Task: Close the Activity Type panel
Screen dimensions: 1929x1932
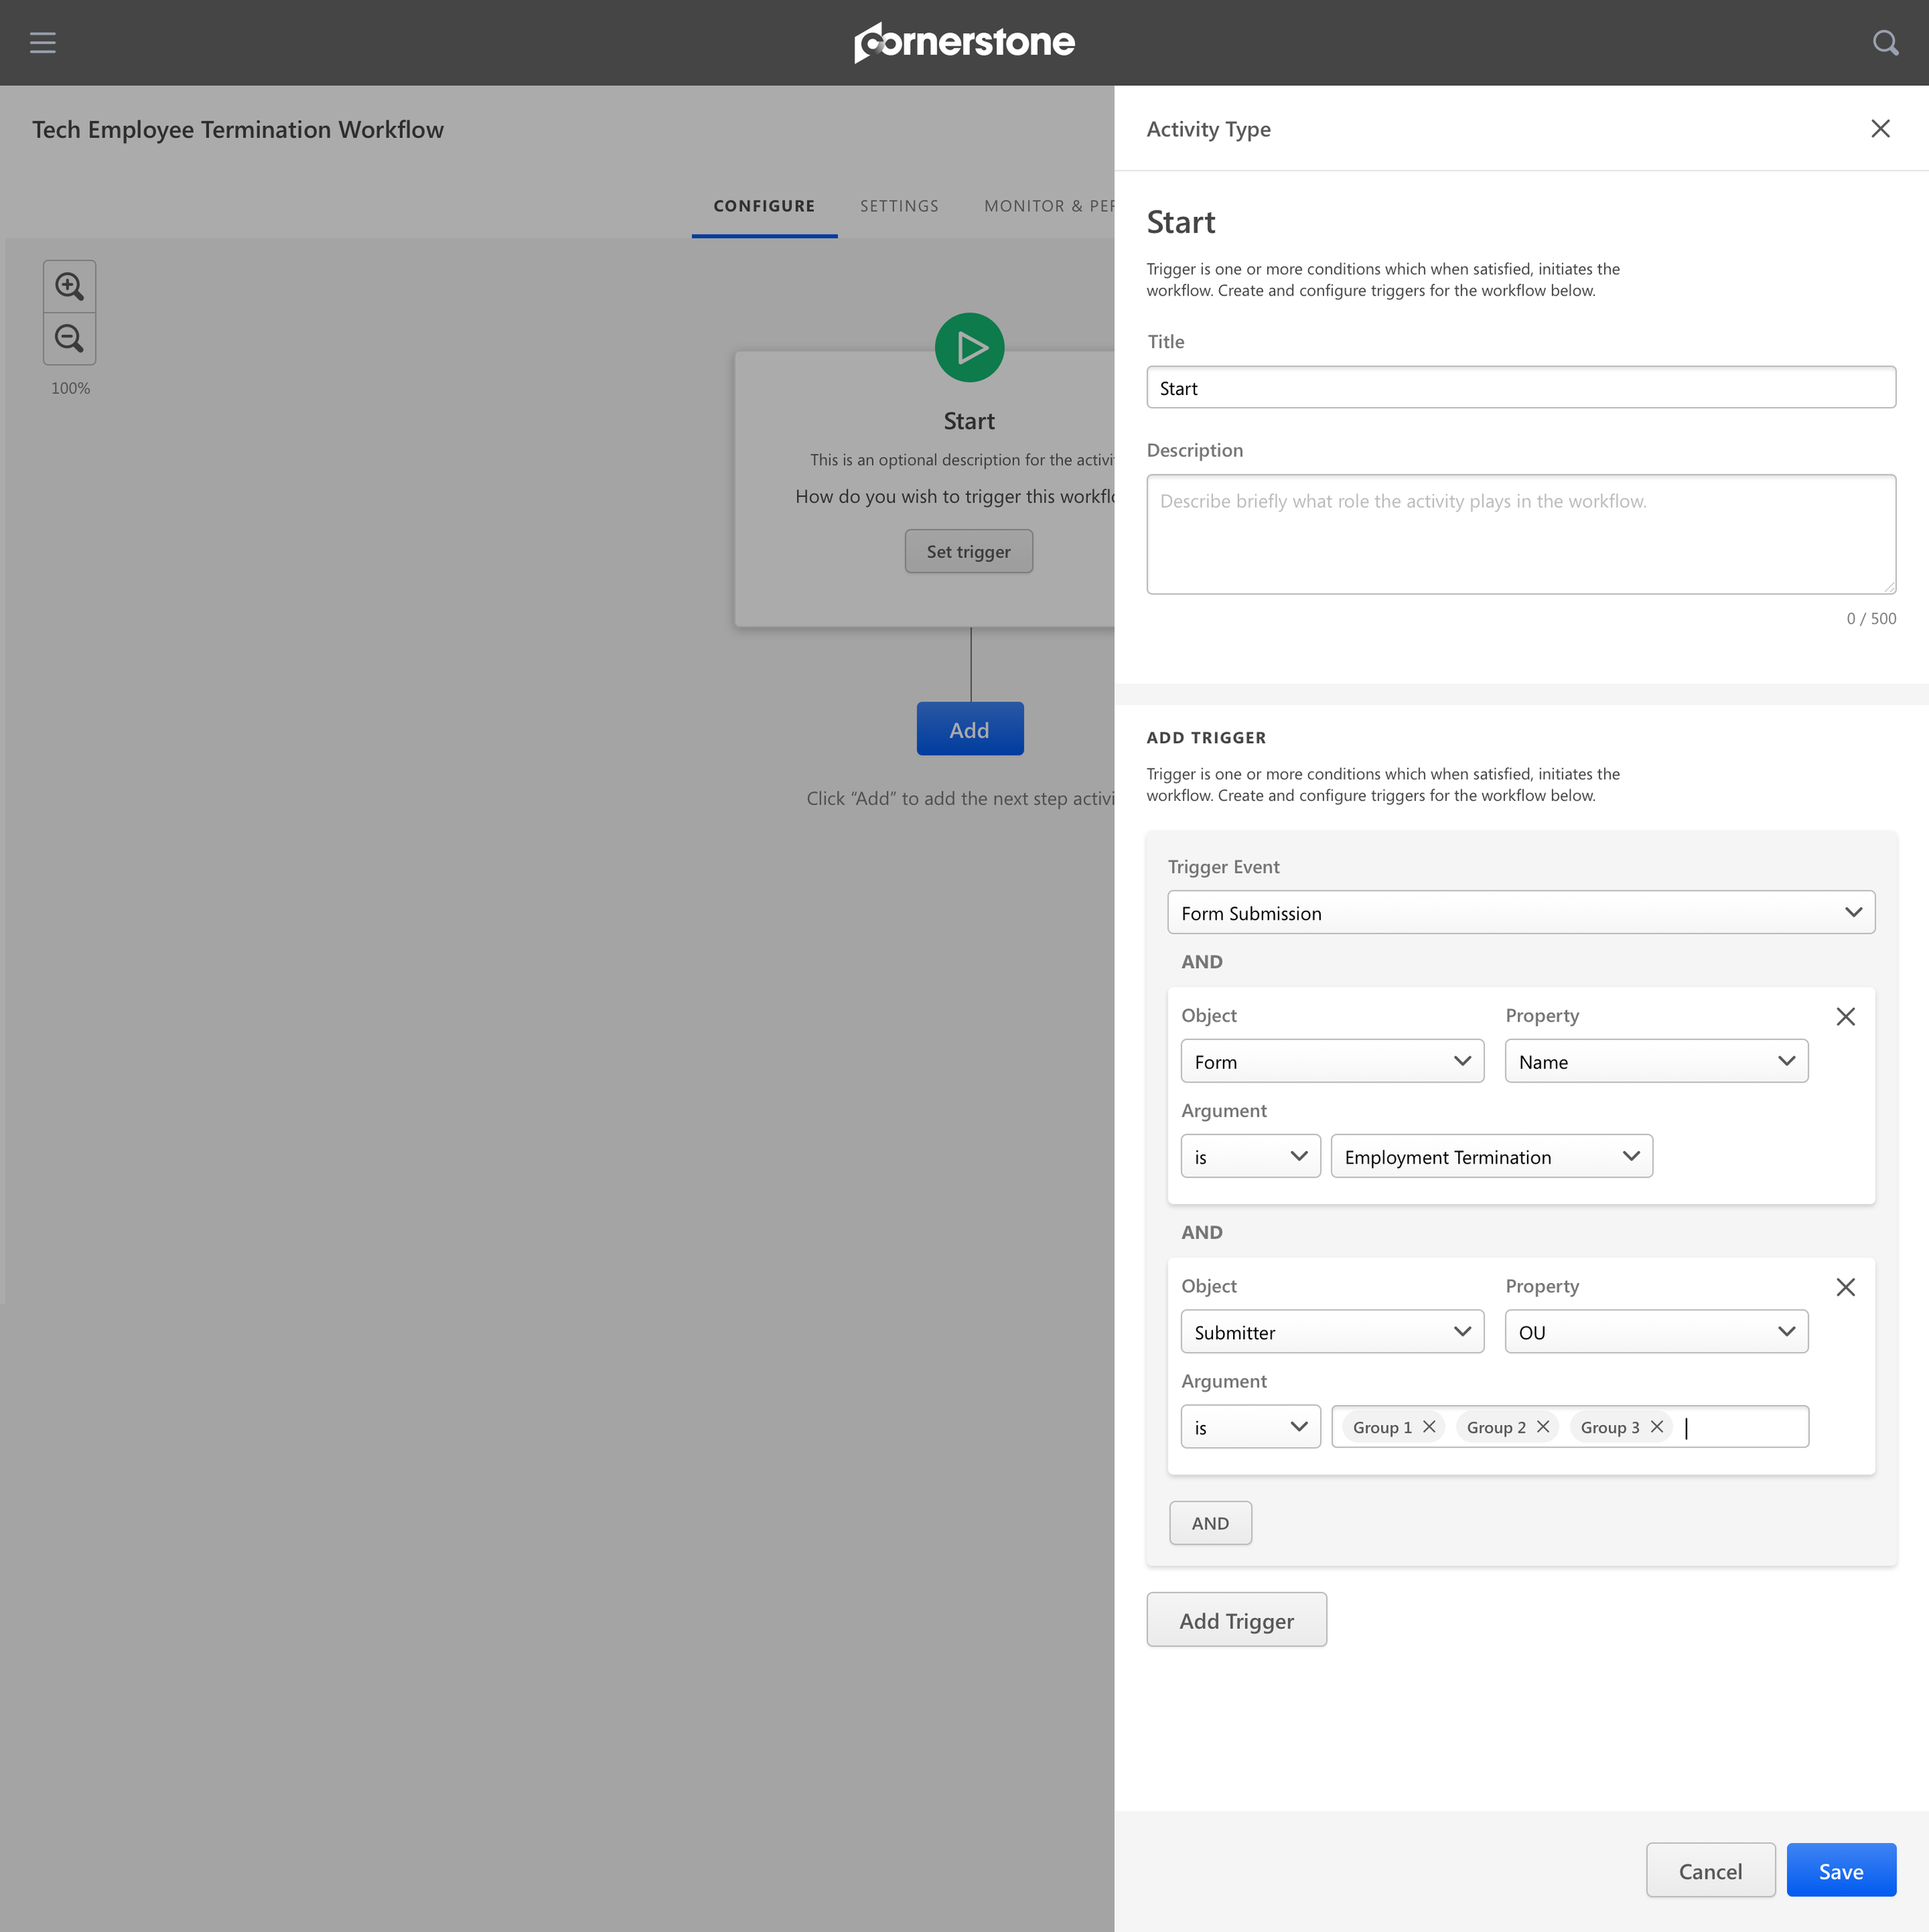Action: 1879,129
